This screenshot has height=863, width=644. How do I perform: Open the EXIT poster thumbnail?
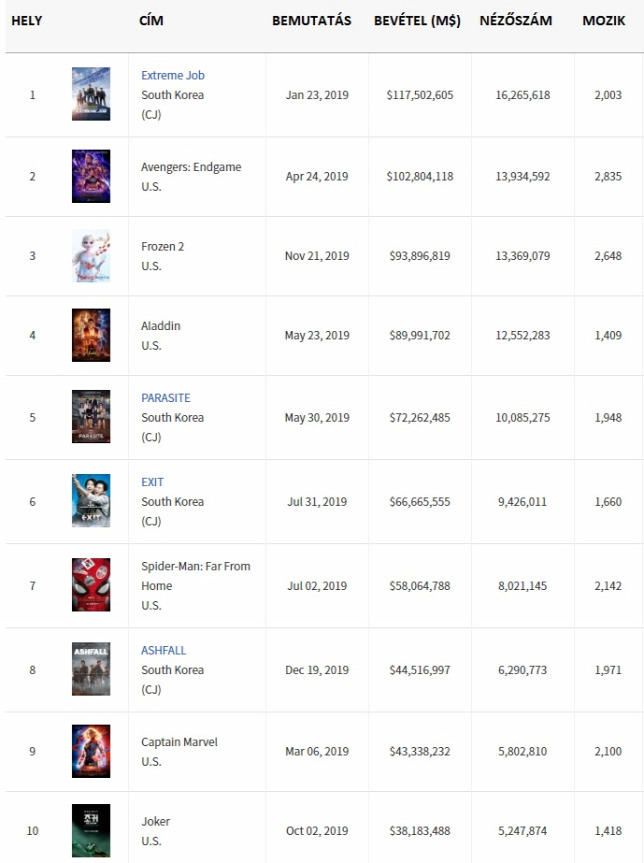91,501
